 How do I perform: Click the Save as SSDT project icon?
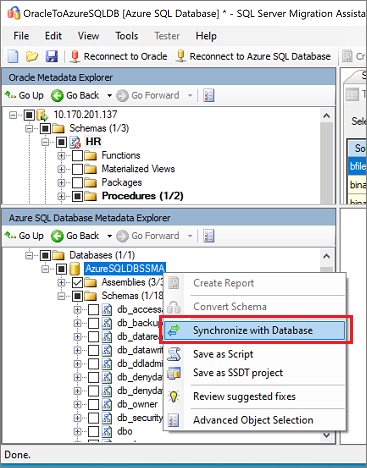point(174,373)
